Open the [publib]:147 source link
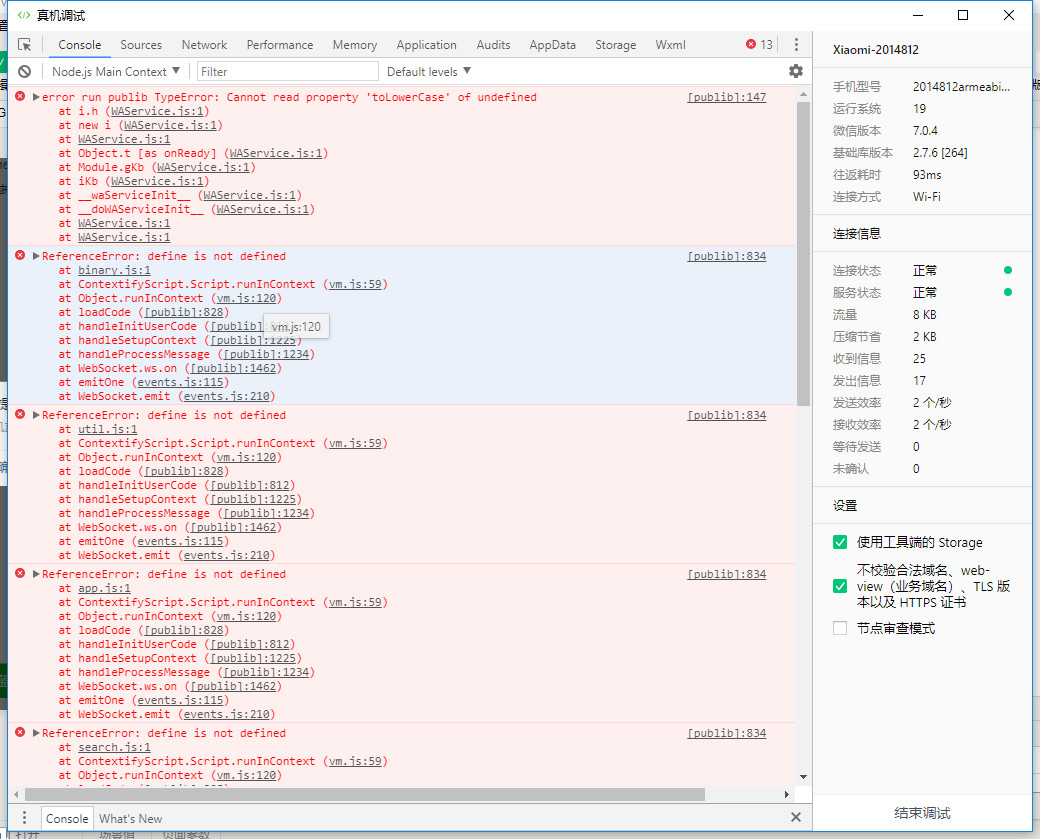Viewport: 1040px width, 839px height. click(726, 97)
